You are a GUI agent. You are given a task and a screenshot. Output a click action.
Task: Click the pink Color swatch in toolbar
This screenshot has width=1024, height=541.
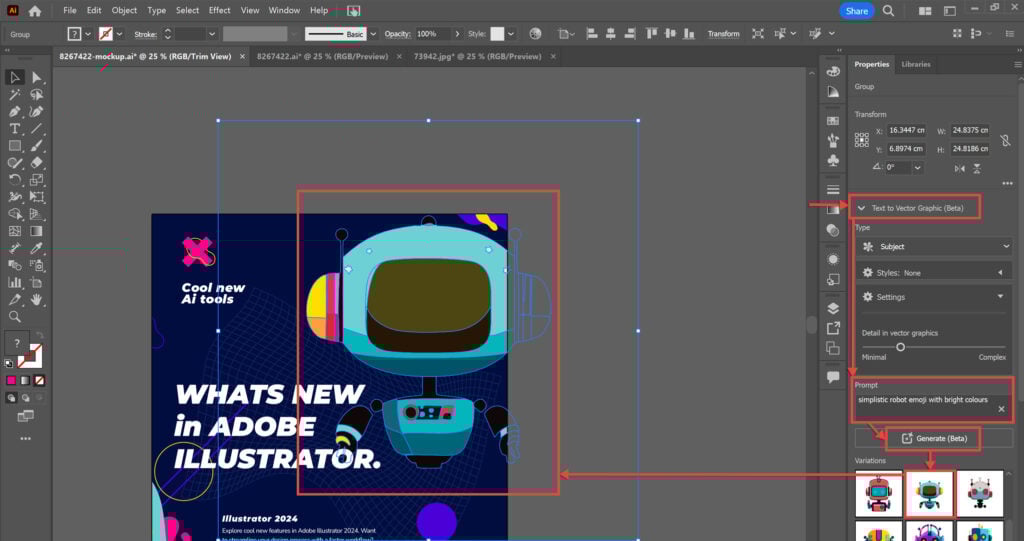click(x=11, y=380)
